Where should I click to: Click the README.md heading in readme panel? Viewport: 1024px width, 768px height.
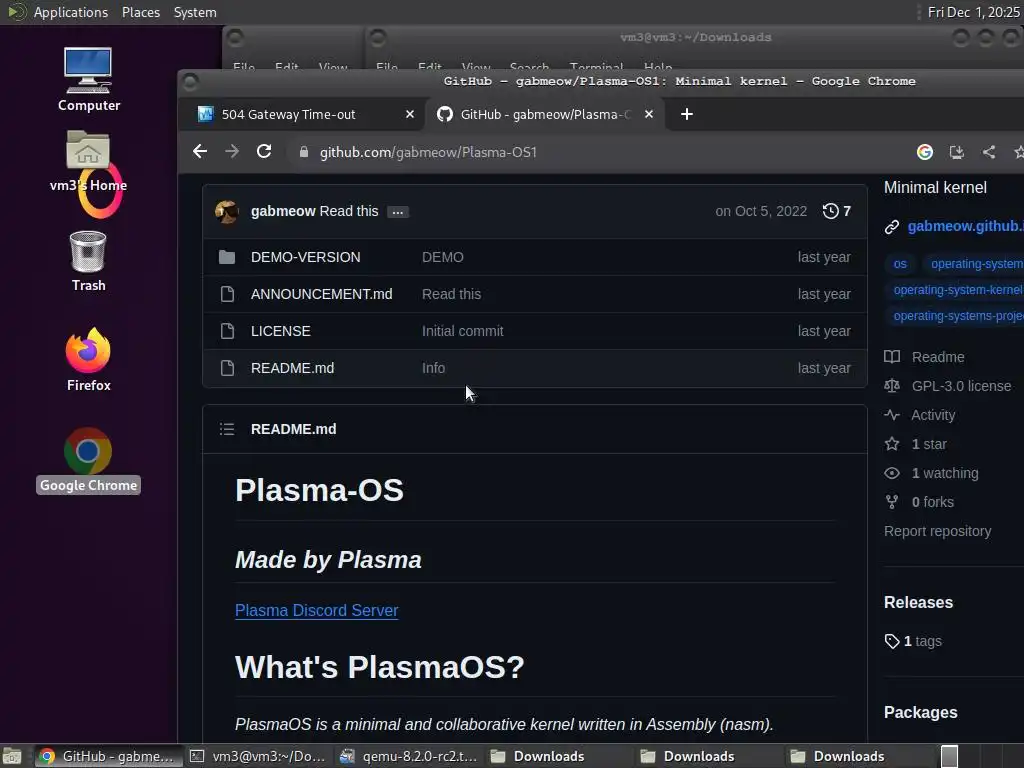pos(293,429)
